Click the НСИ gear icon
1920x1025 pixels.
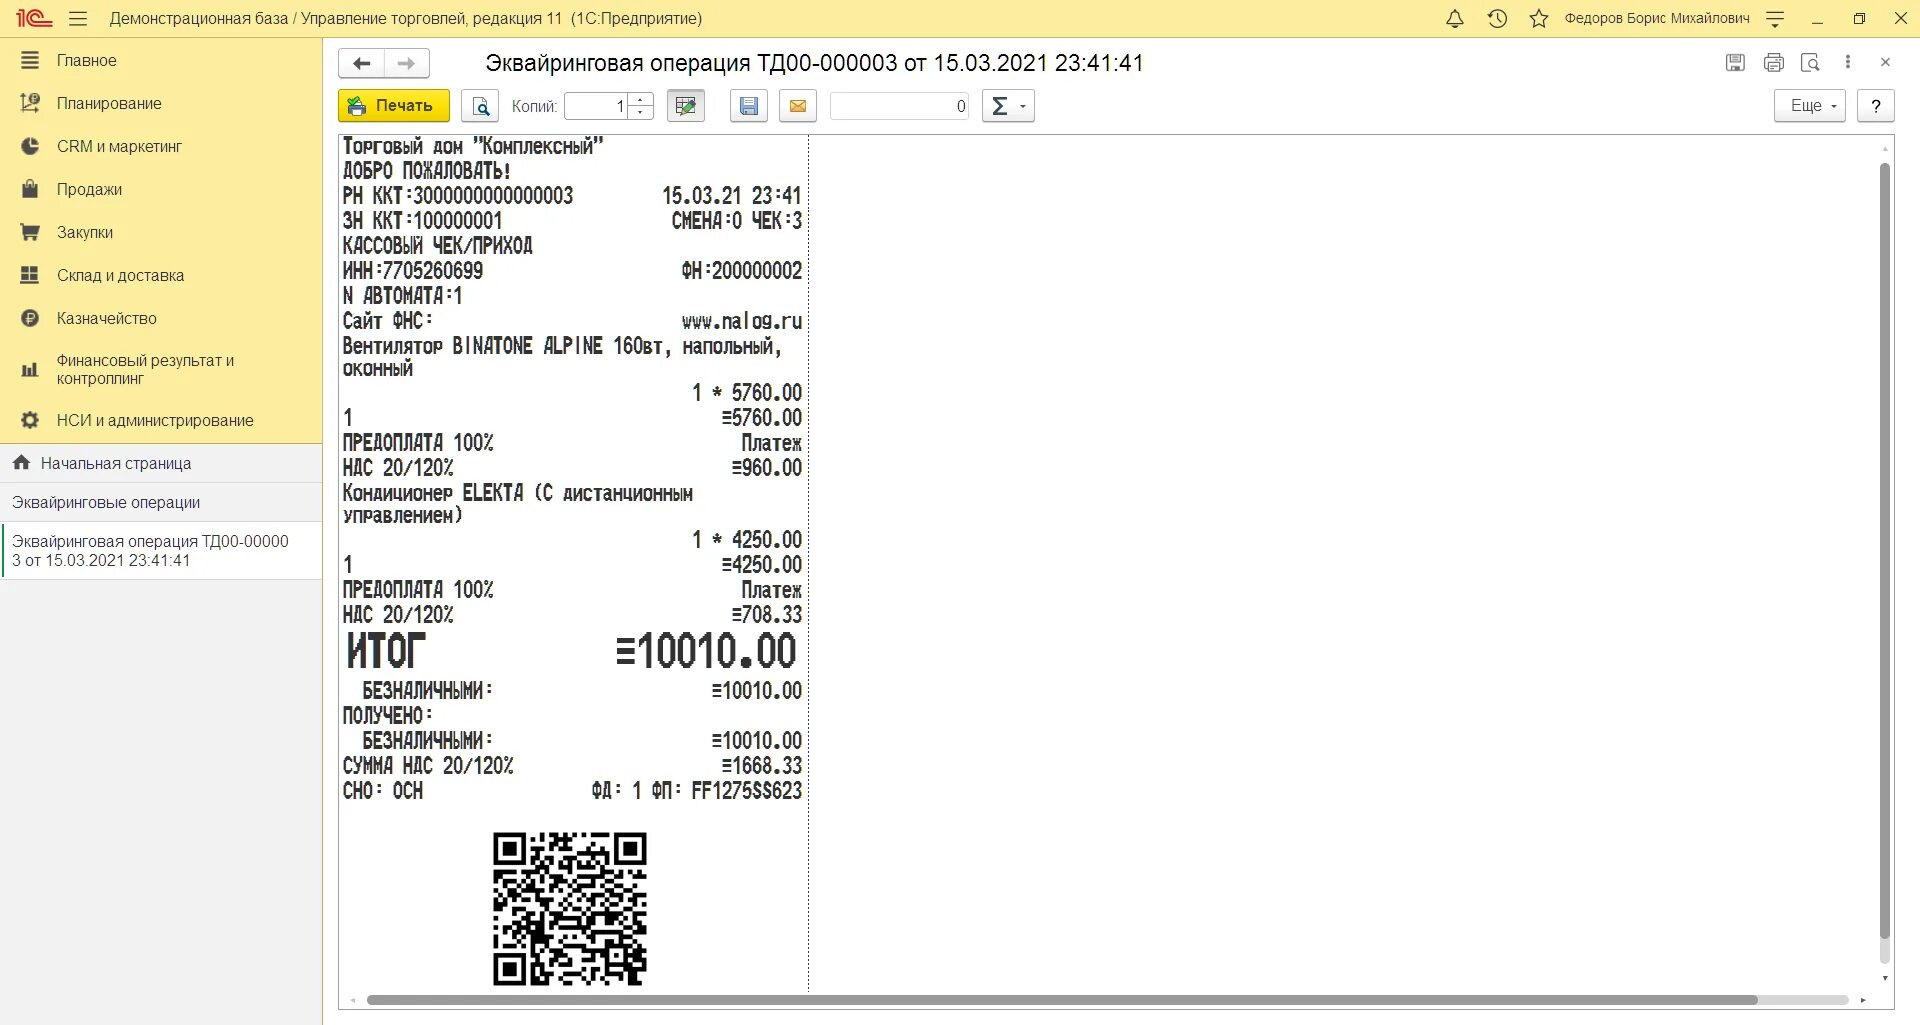point(30,420)
